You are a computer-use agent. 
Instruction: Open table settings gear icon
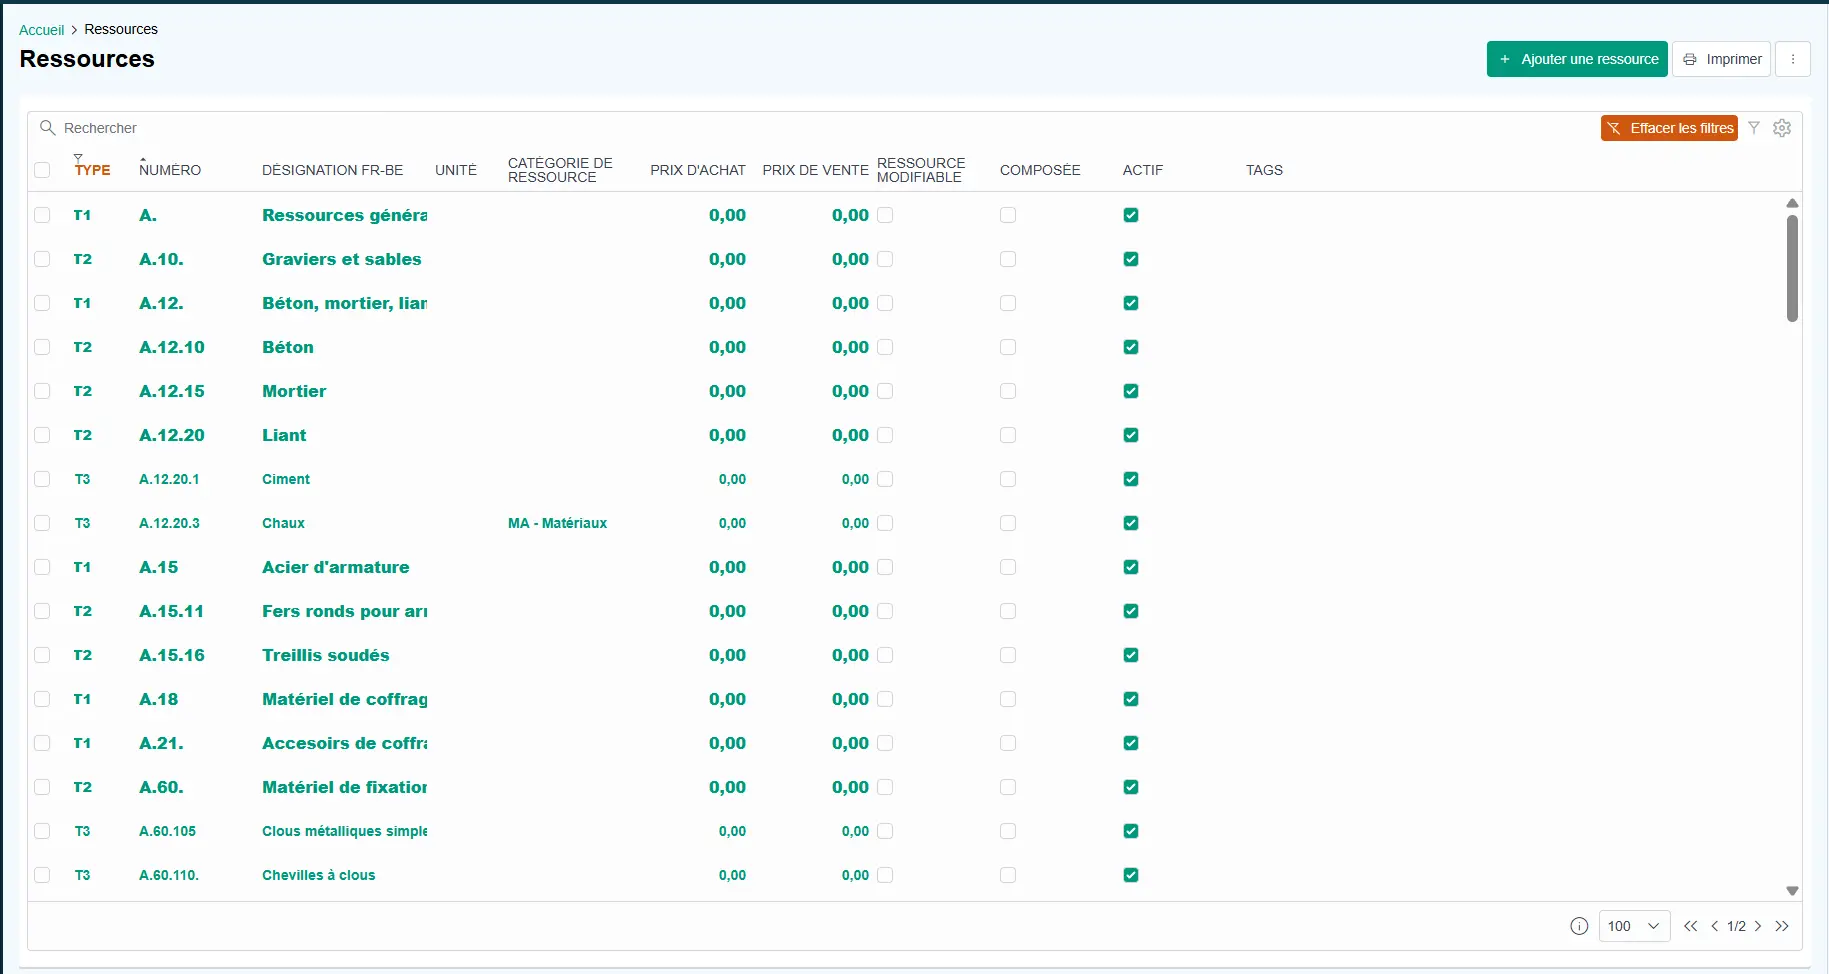1782,128
